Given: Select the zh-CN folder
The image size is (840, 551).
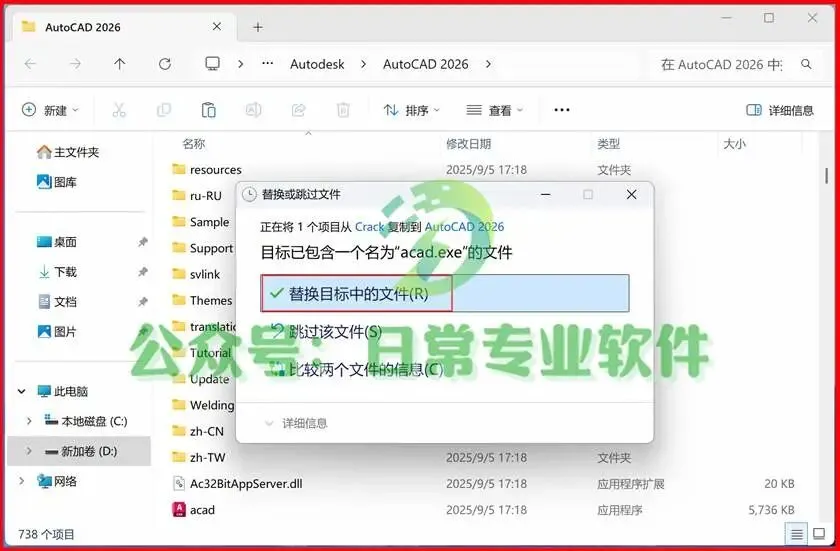Looking at the screenshot, I should click(x=198, y=432).
